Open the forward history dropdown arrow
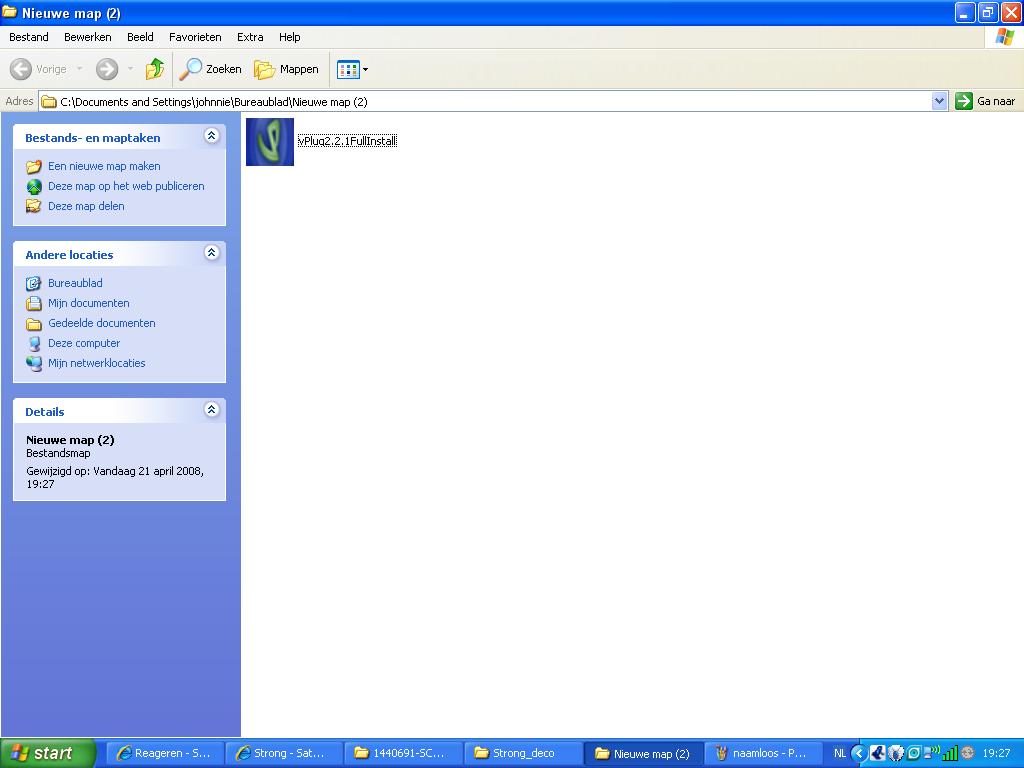This screenshot has height=768, width=1024. point(130,69)
